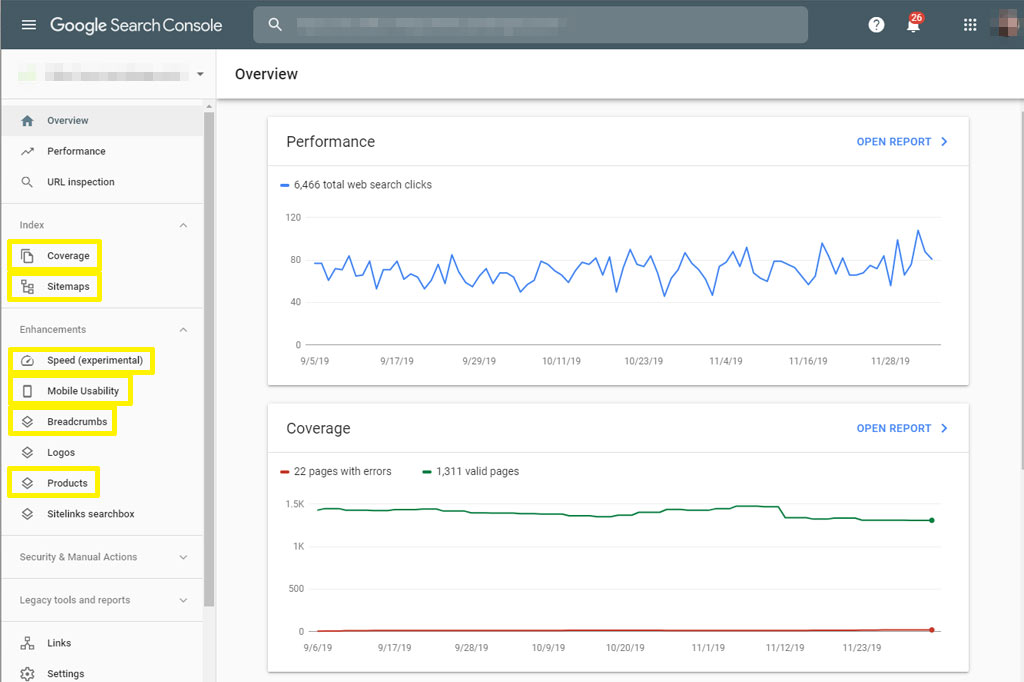The width and height of the screenshot is (1024, 682).
Task: Click the Enhancements section header
Action: pos(103,330)
